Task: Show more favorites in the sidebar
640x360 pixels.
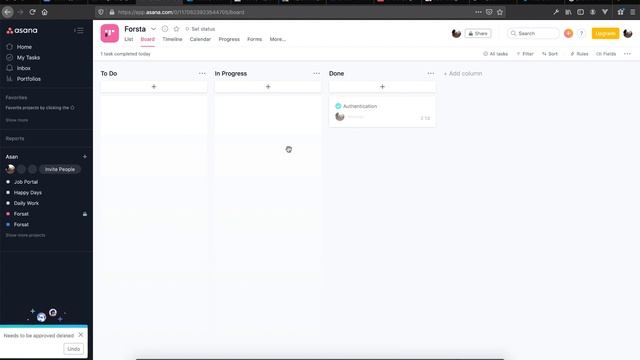Action: pyautogui.click(x=17, y=120)
